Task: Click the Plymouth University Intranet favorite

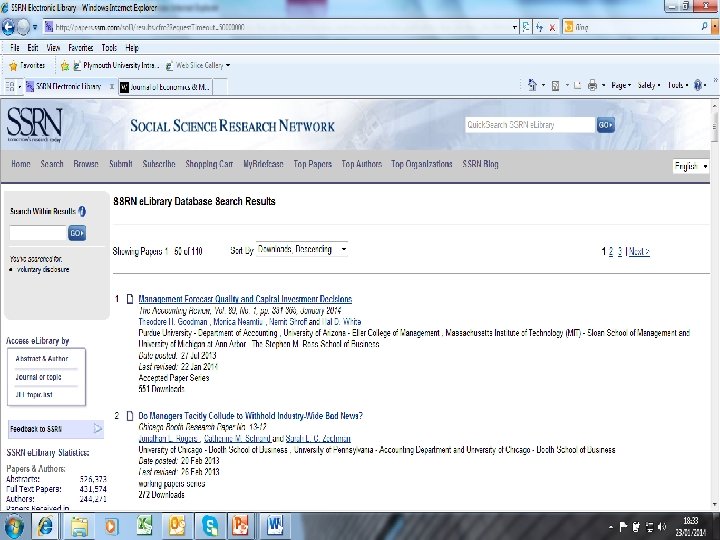Action: tap(115, 65)
